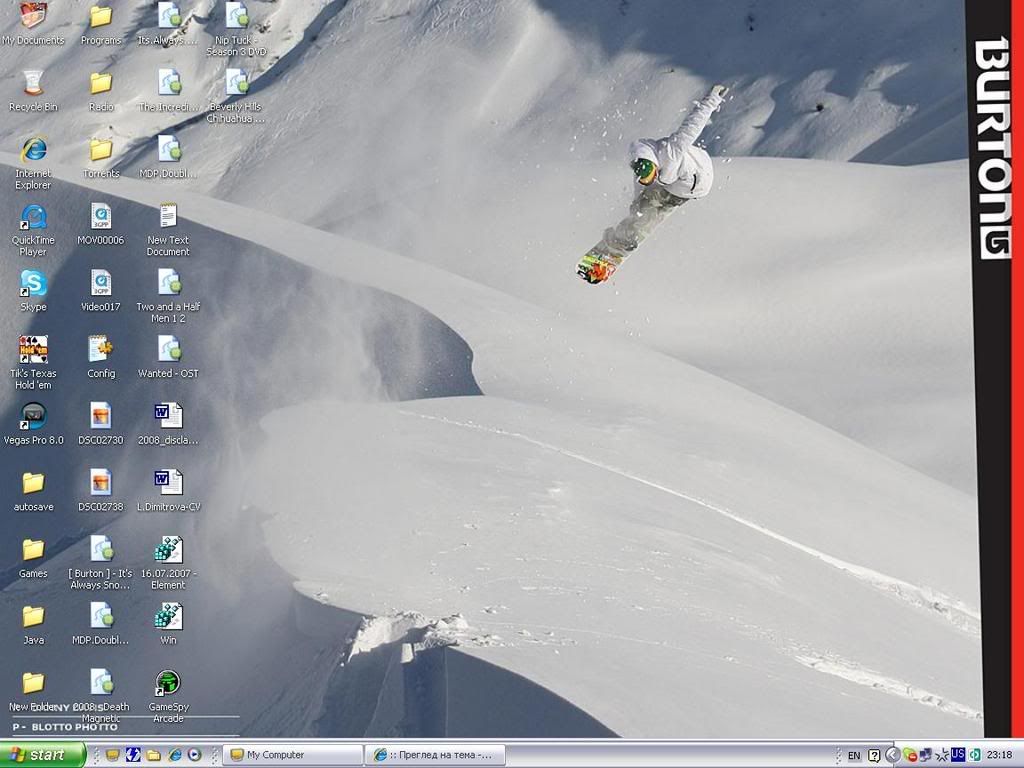This screenshot has width=1024, height=768.
Task: Select the MOV00006 video file
Action: 101,224
